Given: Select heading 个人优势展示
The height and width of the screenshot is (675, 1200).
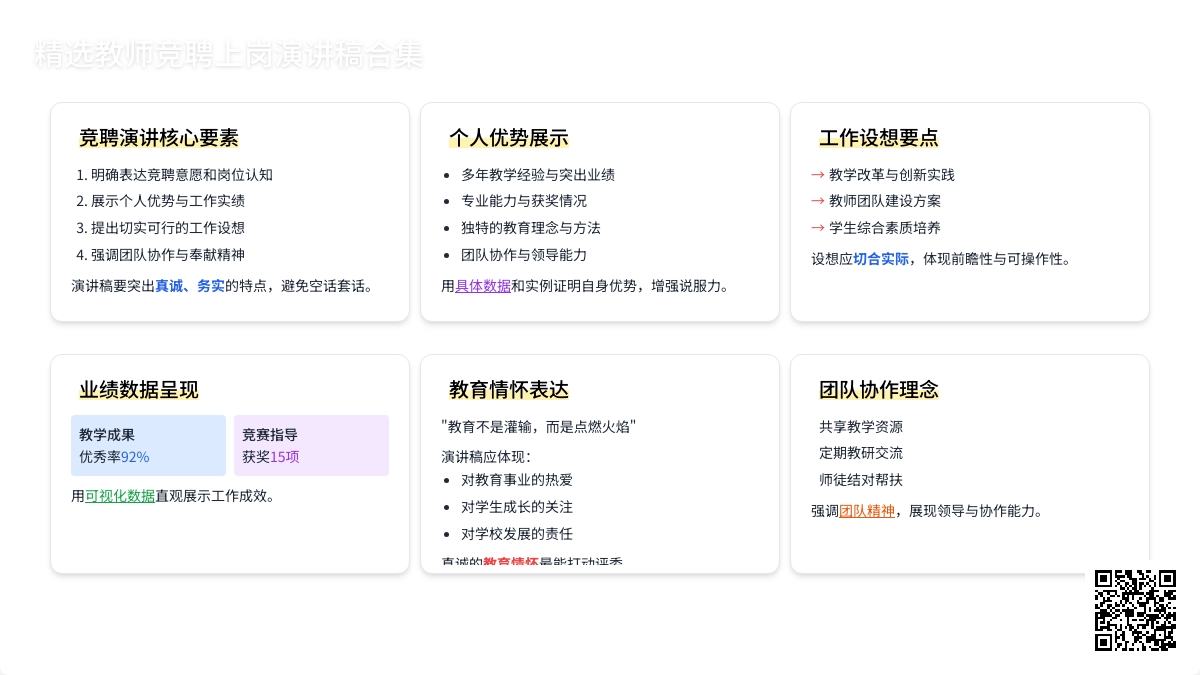Looking at the screenshot, I should point(509,138).
